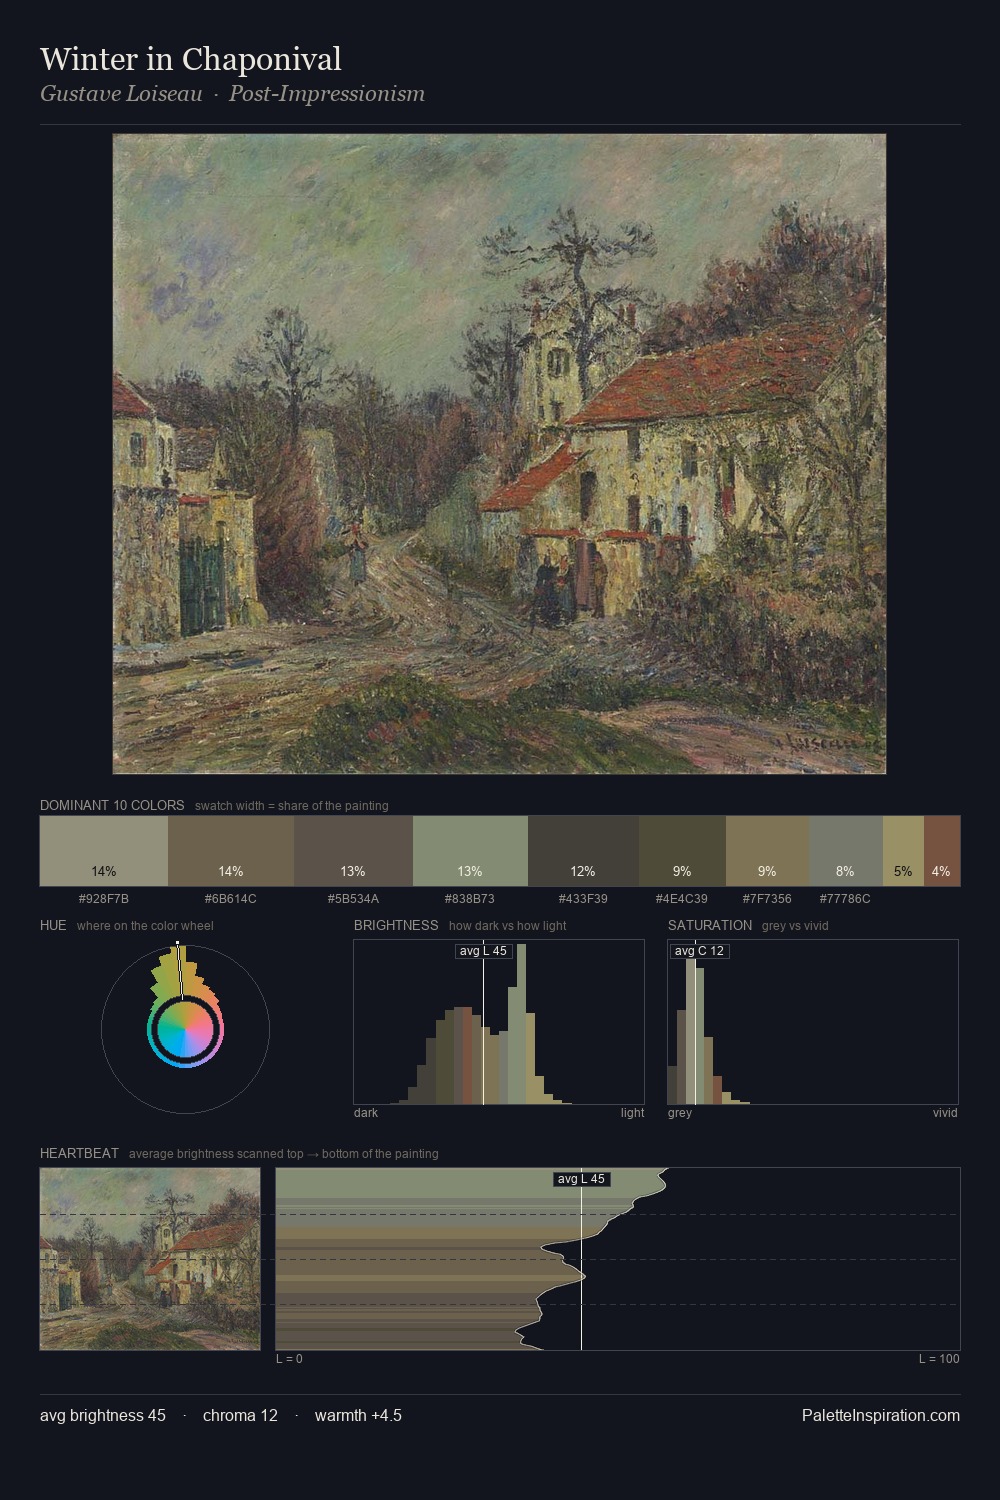
Task: Click the "HUE" section heading
Action: coord(53,925)
